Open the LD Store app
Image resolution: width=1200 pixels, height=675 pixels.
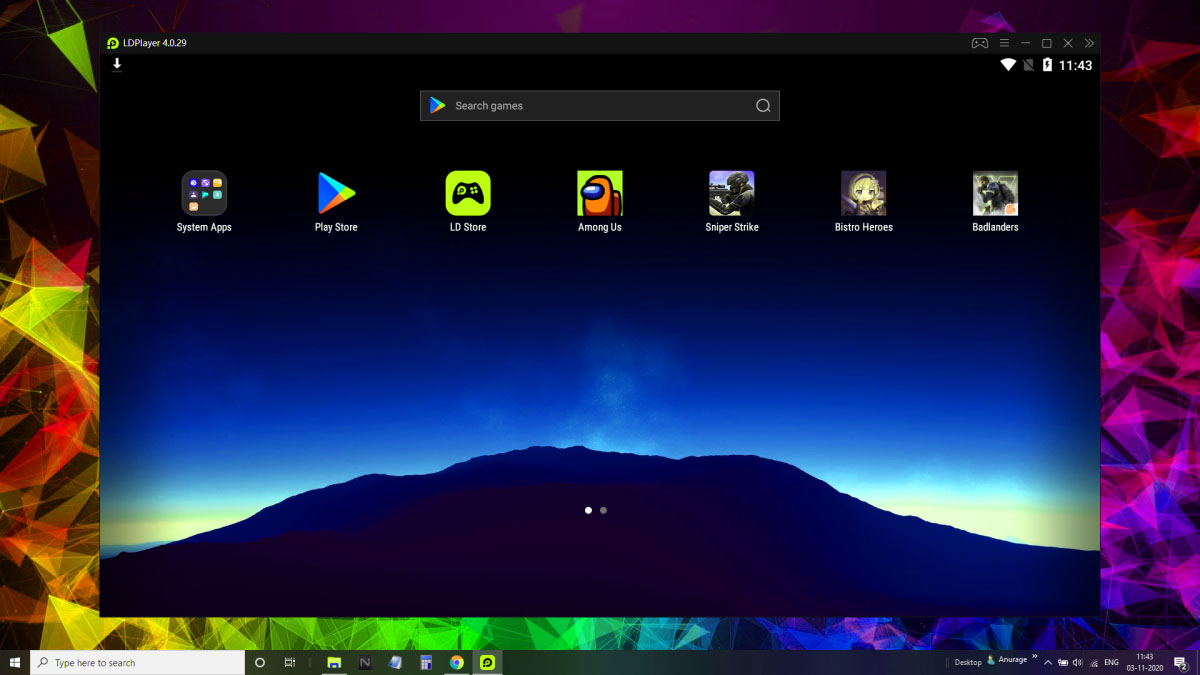pyautogui.click(x=468, y=193)
